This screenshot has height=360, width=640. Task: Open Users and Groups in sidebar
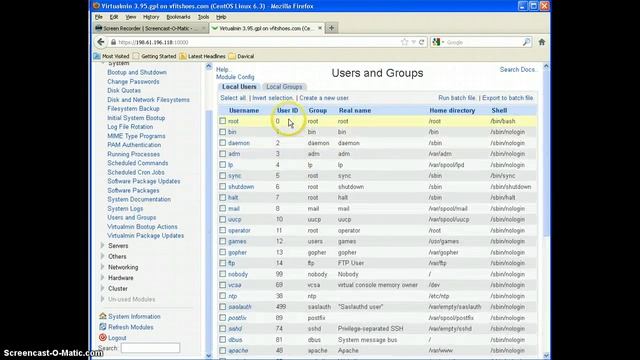[131, 218]
